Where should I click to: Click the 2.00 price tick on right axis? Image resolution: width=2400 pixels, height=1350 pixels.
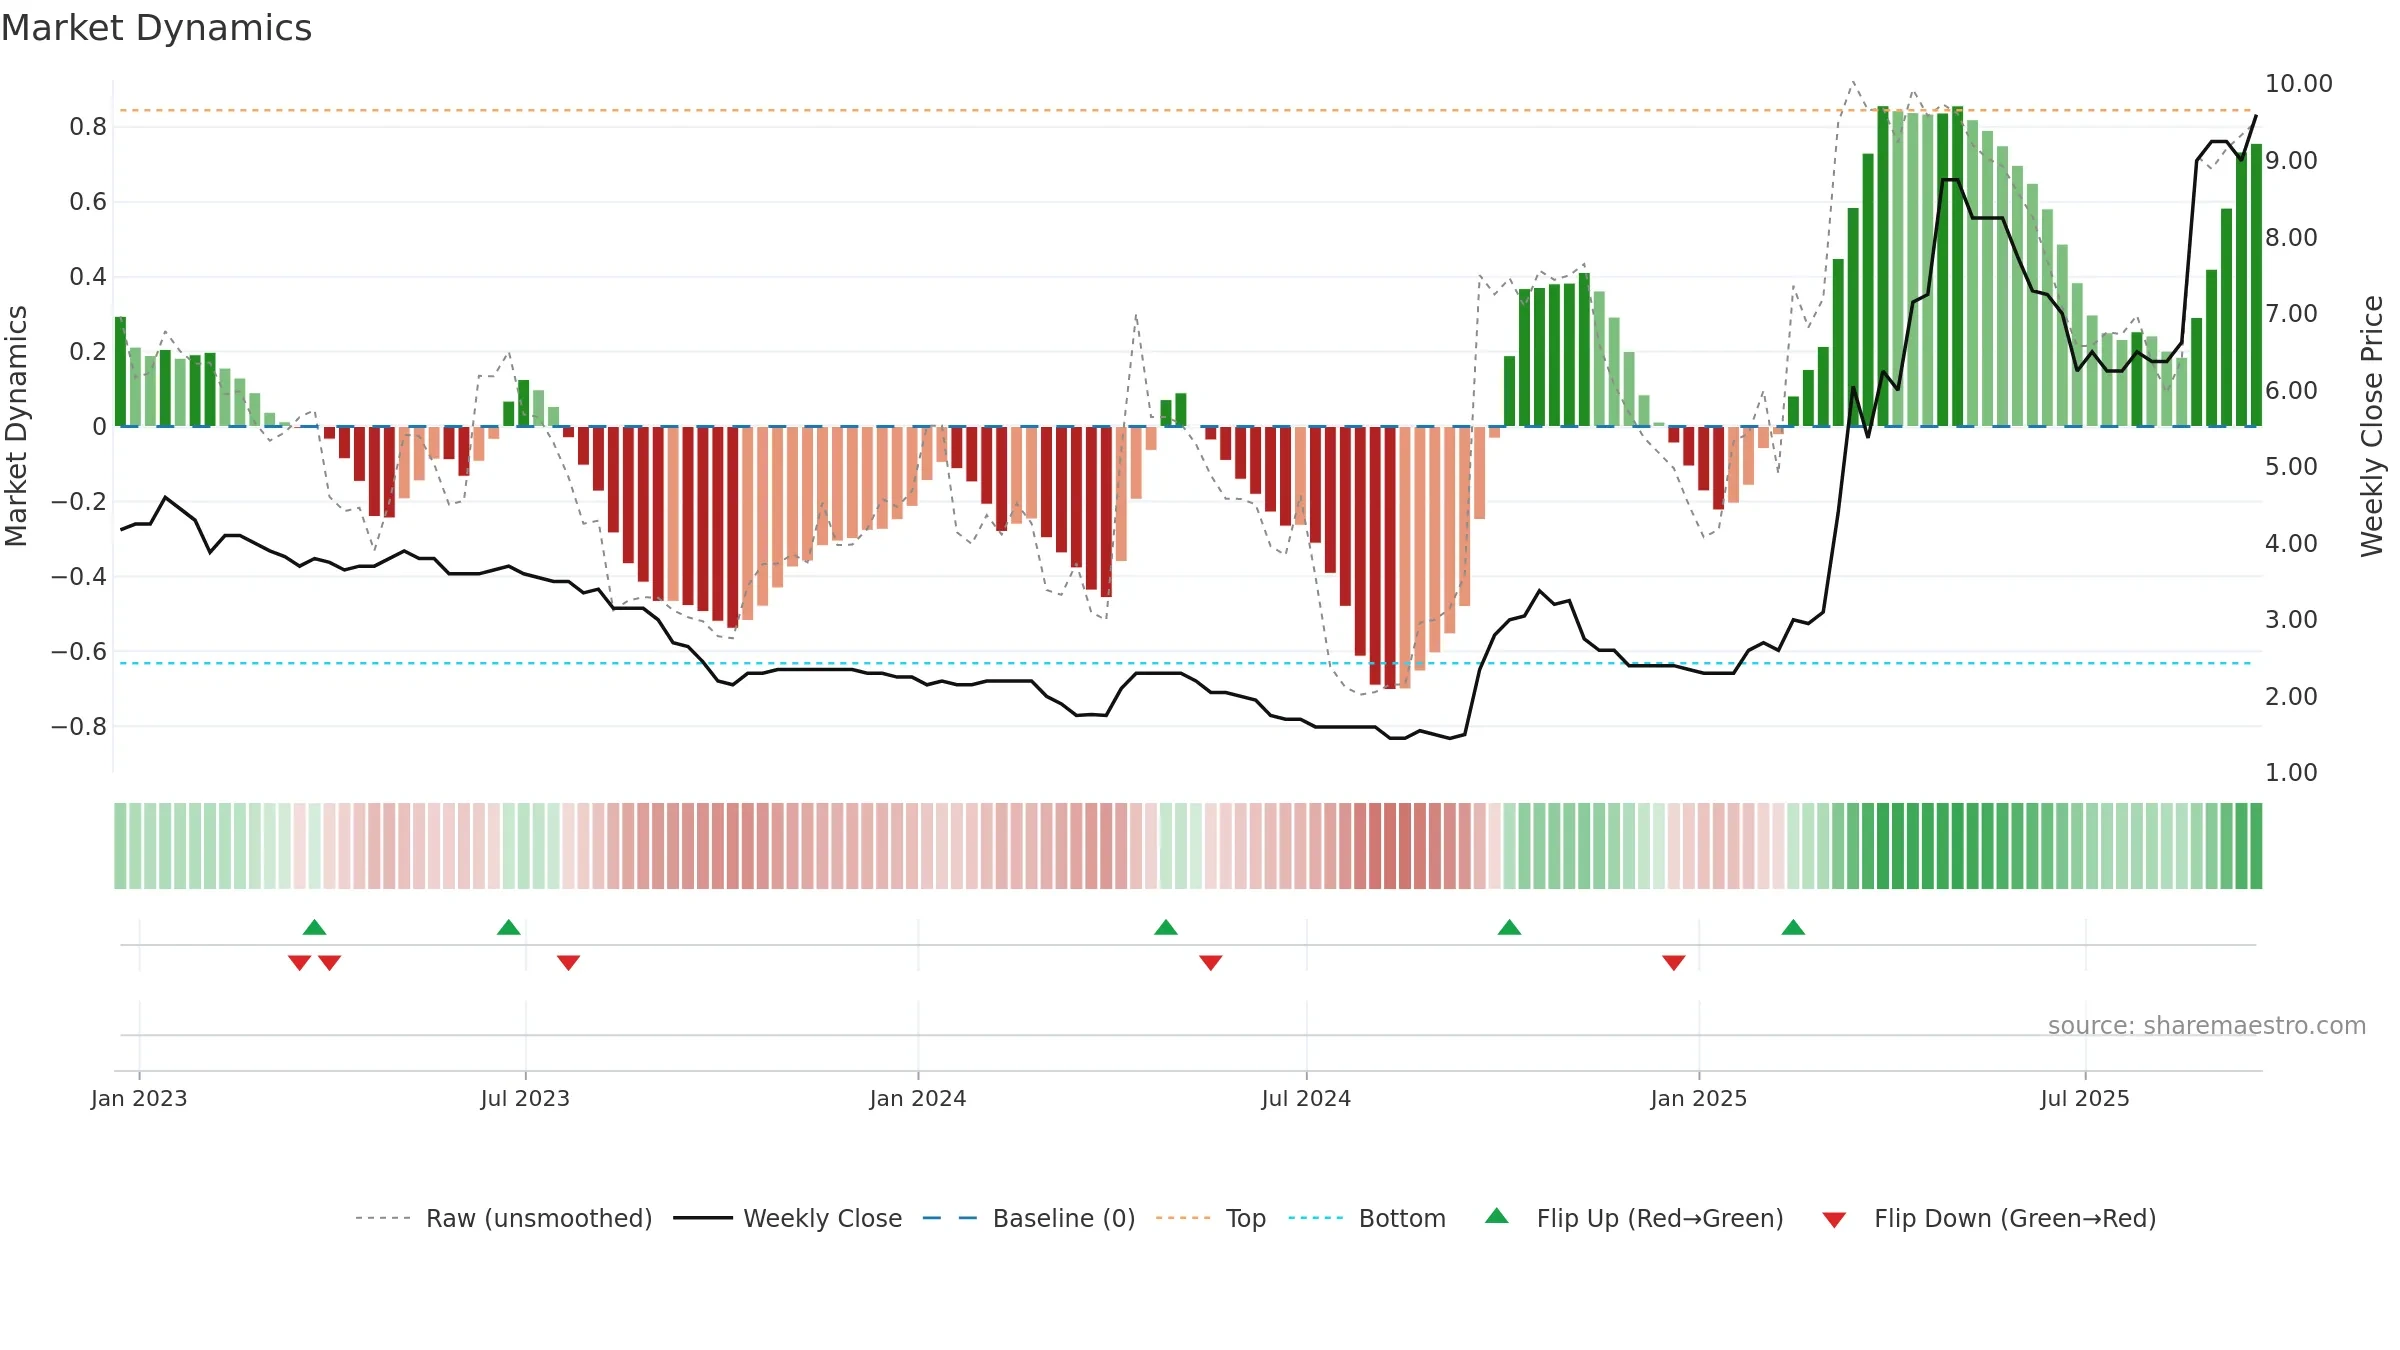(x=2291, y=696)
